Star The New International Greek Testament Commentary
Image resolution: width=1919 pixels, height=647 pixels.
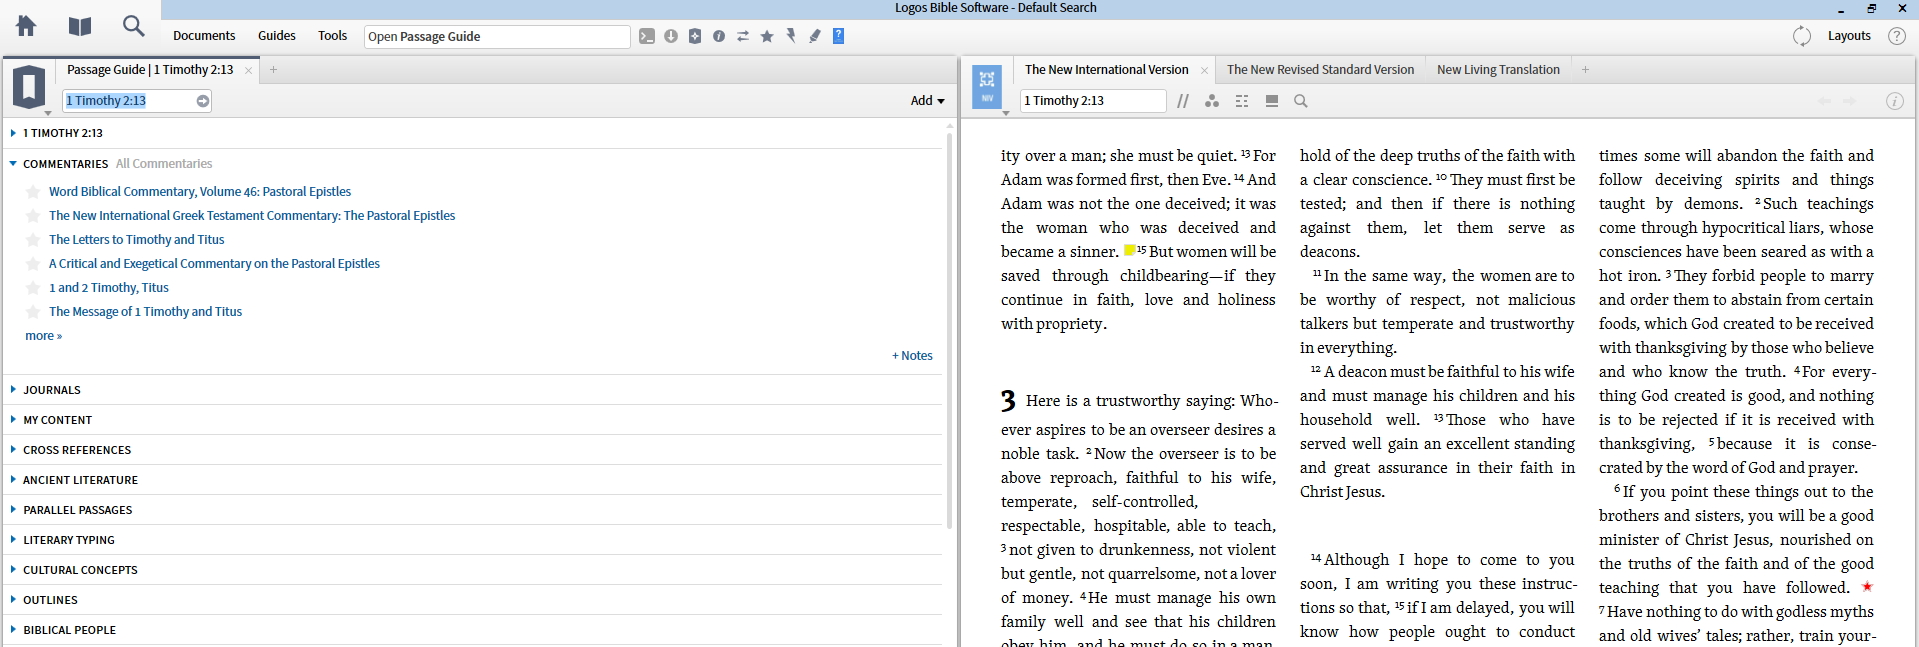pyautogui.click(x=33, y=216)
